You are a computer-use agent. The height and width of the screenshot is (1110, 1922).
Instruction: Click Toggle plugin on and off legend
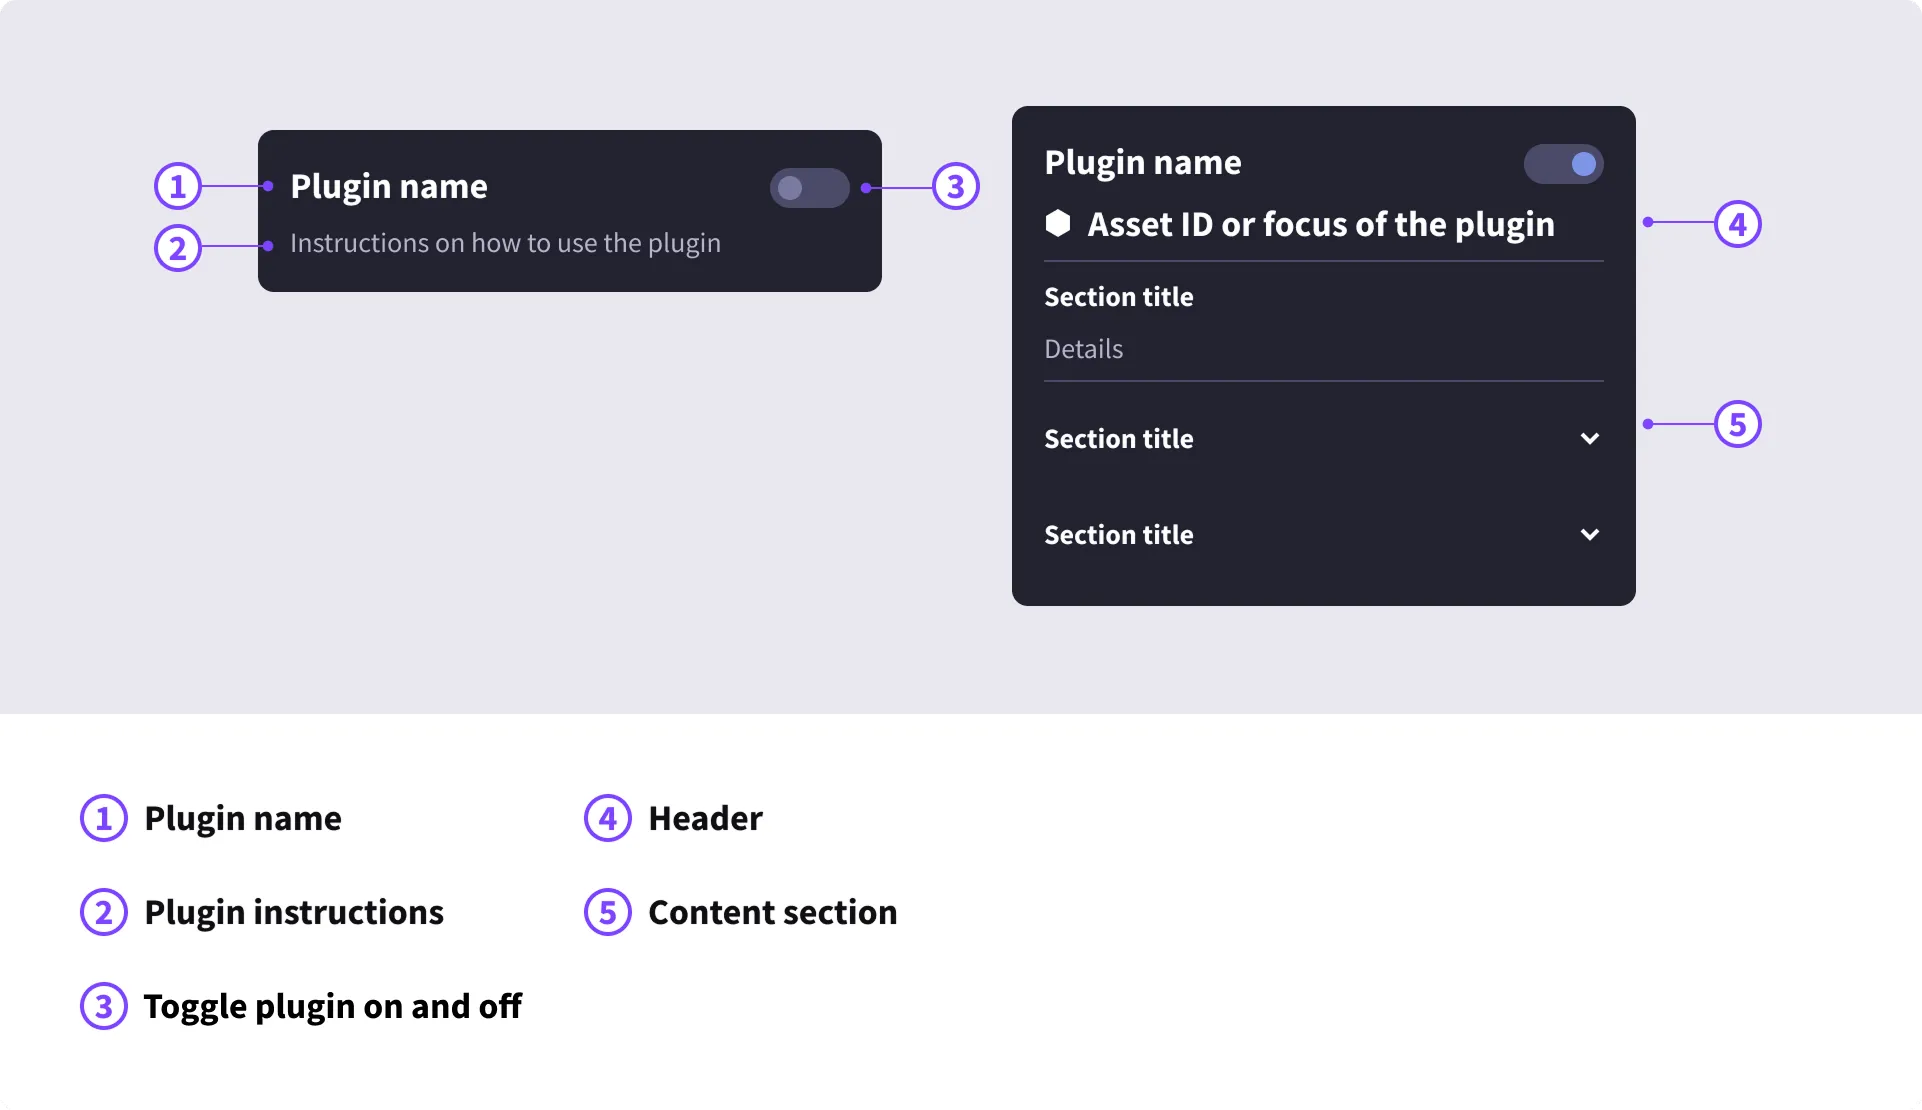pyautogui.click(x=332, y=1006)
